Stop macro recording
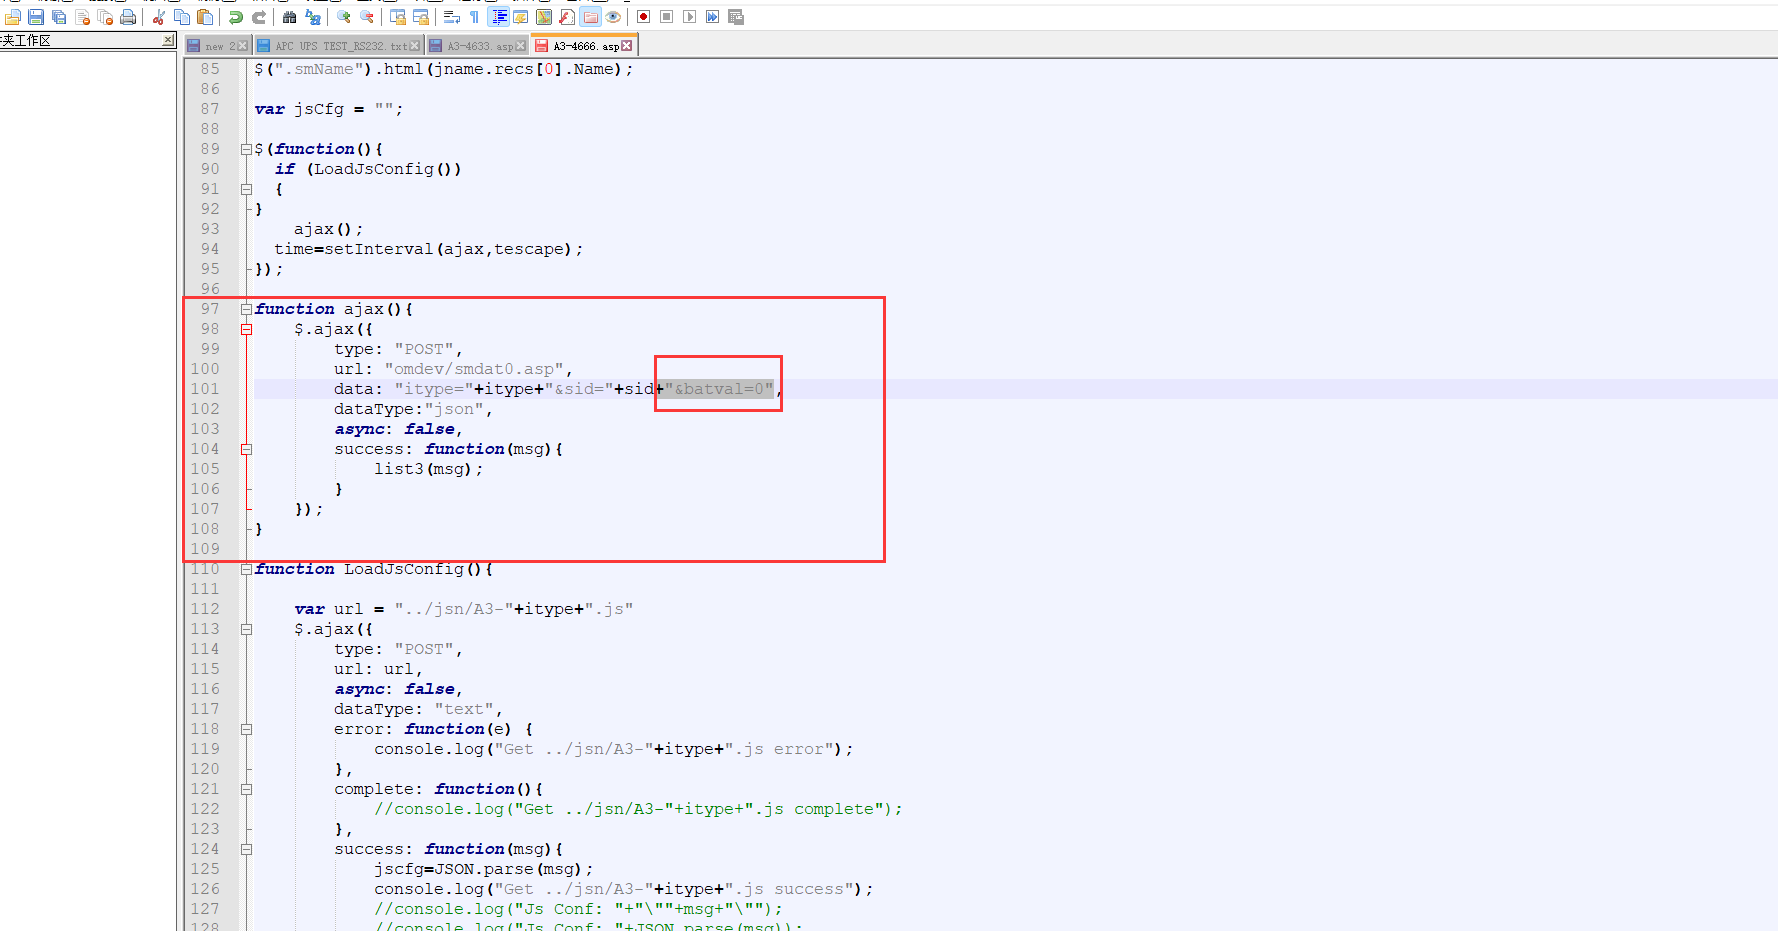This screenshot has height=931, width=1778. (666, 17)
